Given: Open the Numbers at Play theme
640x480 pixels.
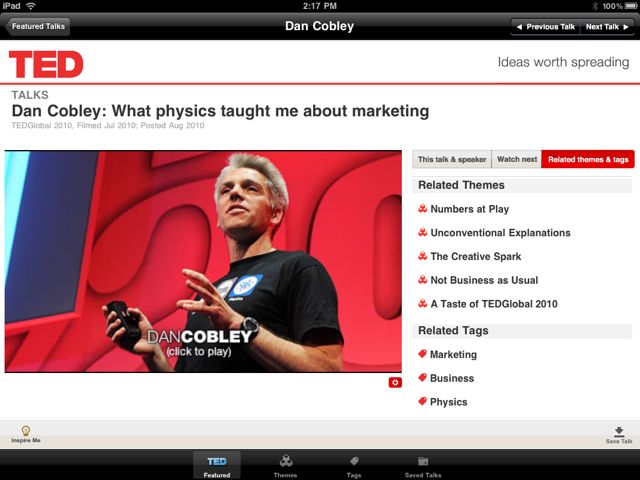Looking at the screenshot, I should tap(469, 209).
